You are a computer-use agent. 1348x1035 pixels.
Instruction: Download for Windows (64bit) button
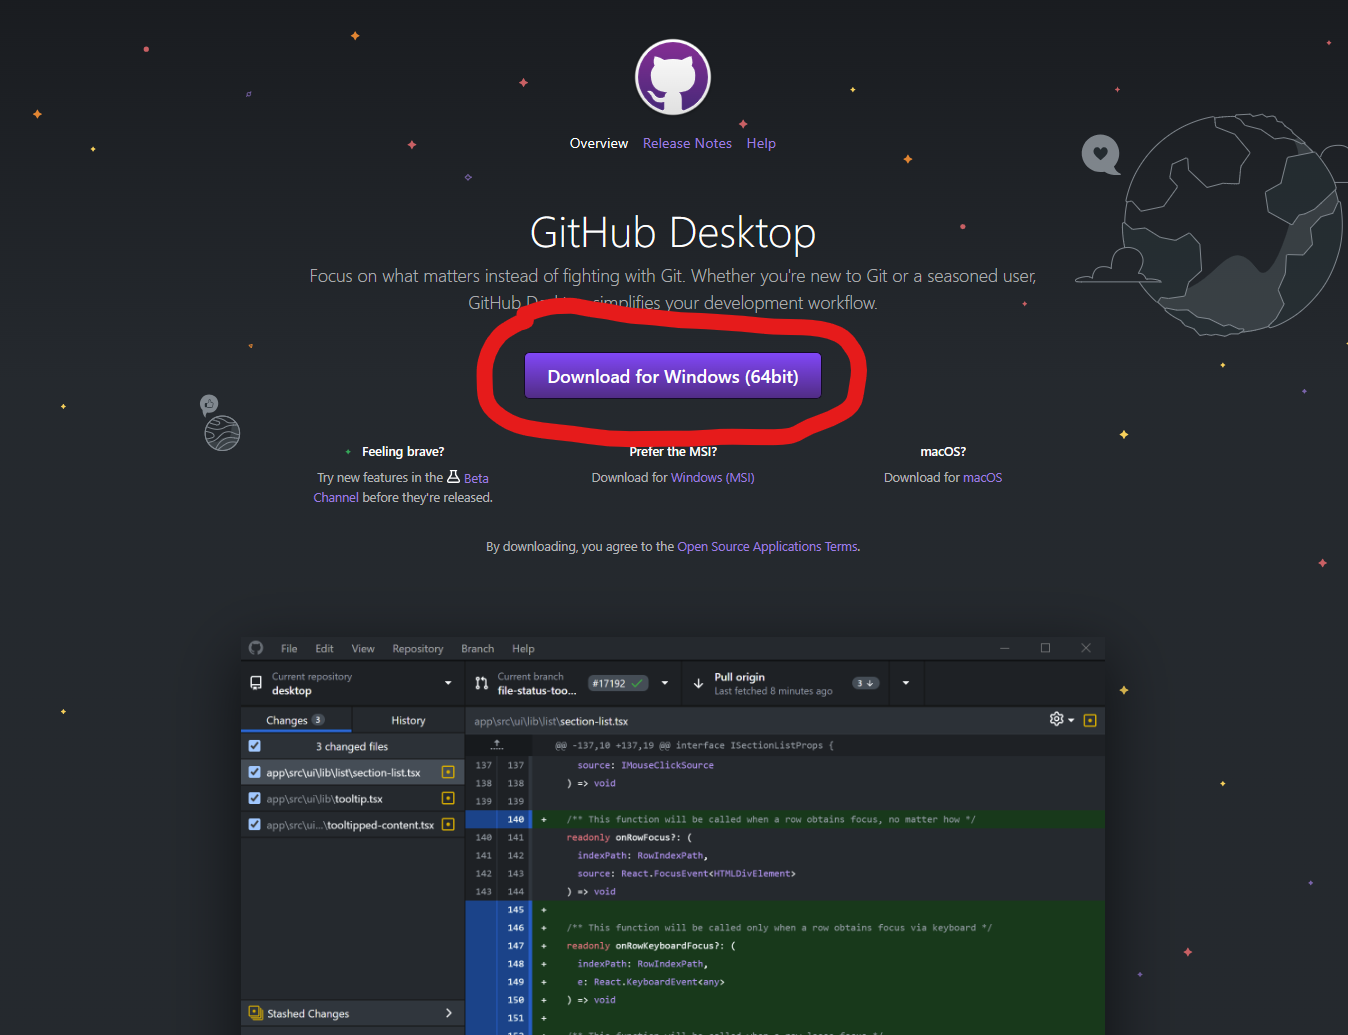[673, 376]
